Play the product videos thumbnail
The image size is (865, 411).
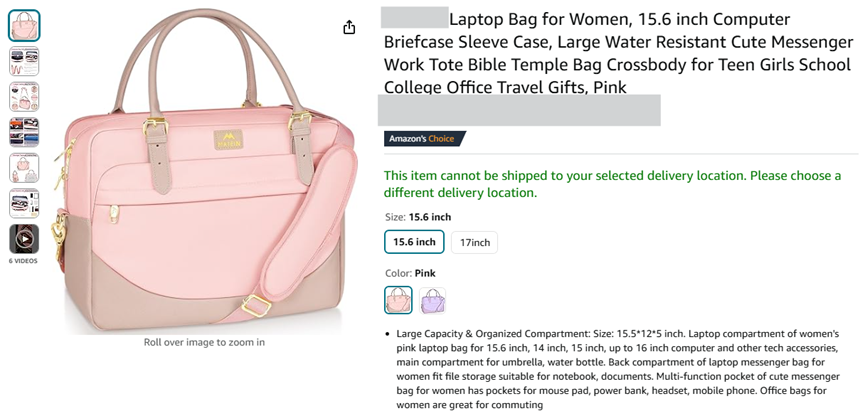point(24,238)
